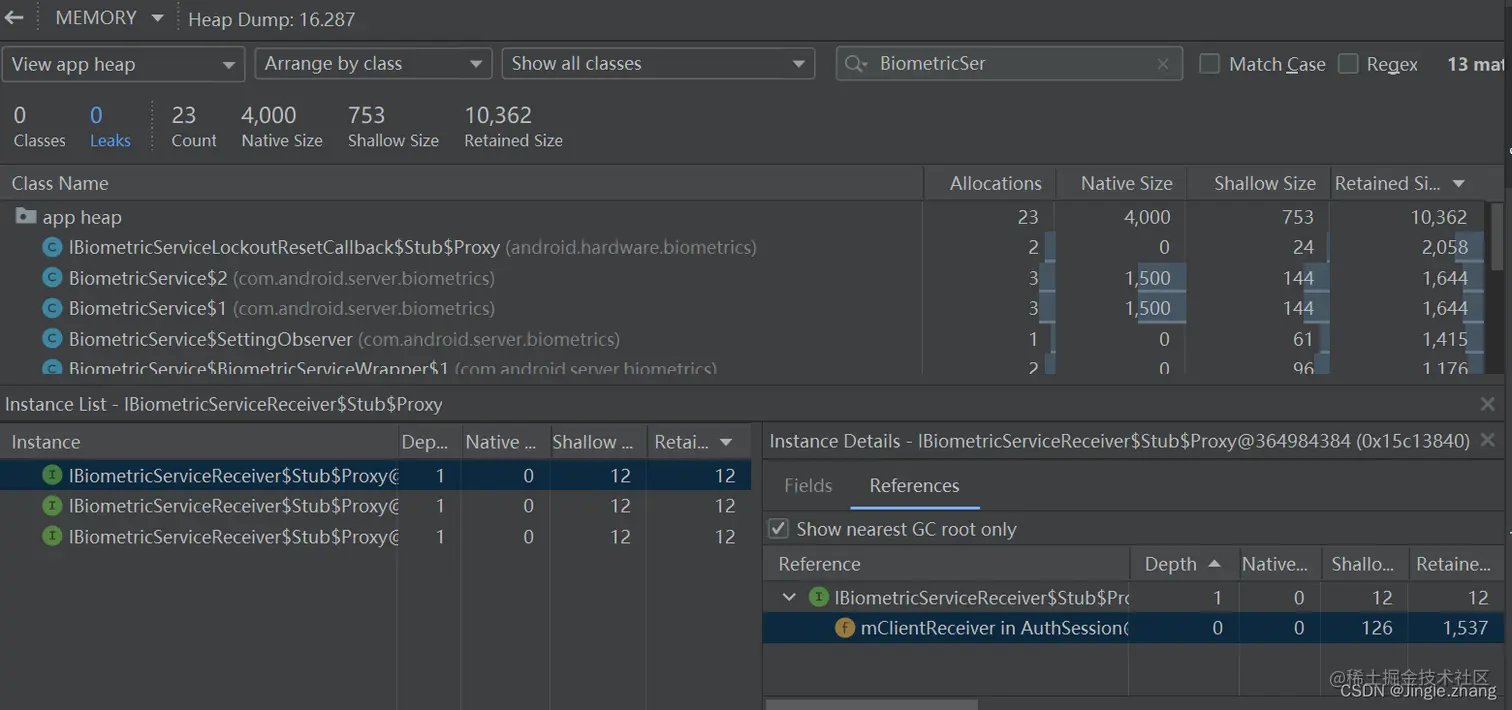Screen dimensions: 1512x710
Task: Sort by Allocations column header
Action: click(988, 183)
